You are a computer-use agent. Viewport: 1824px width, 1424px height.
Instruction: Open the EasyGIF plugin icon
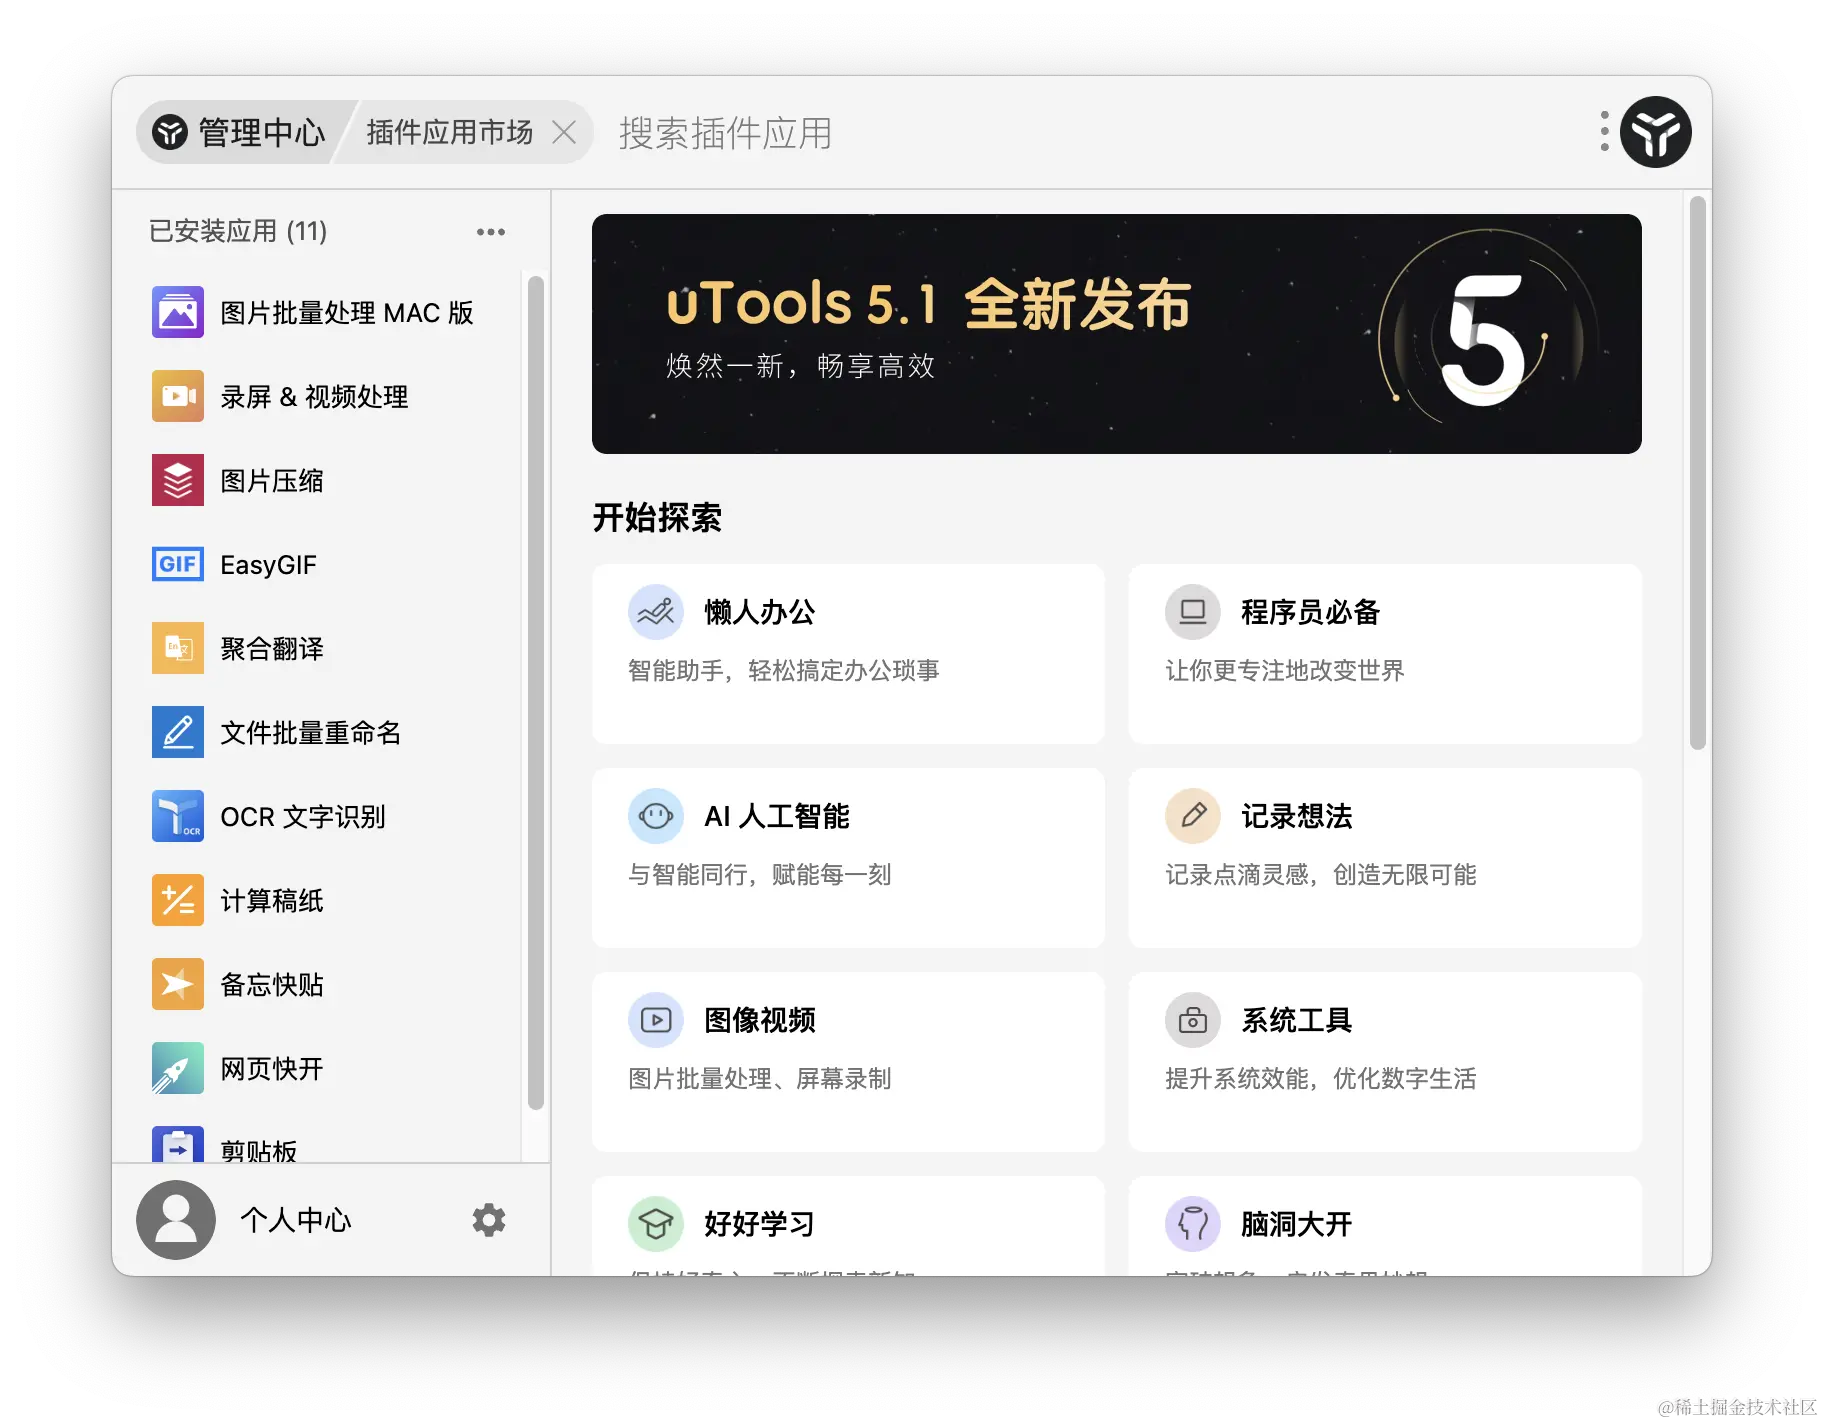pos(178,564)
